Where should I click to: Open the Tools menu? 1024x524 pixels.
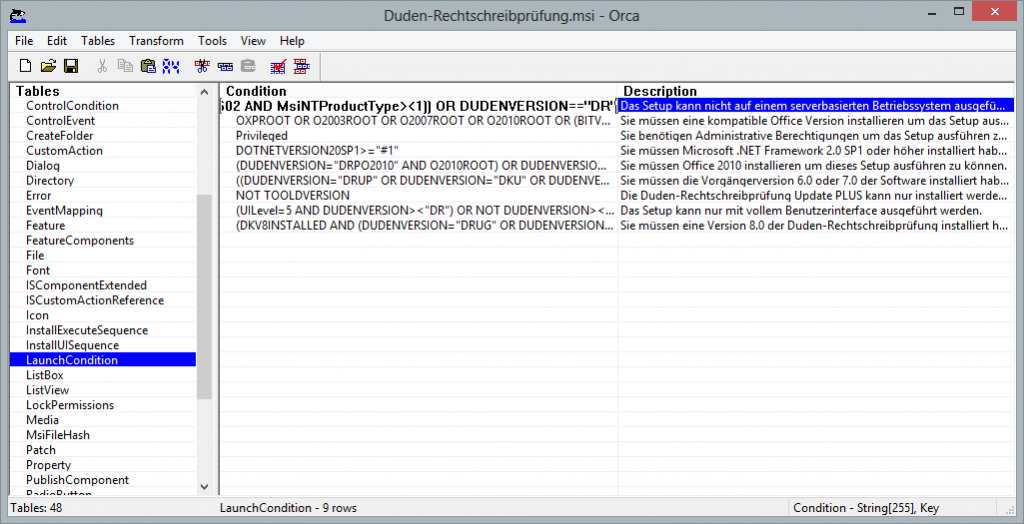coord(212,41)
